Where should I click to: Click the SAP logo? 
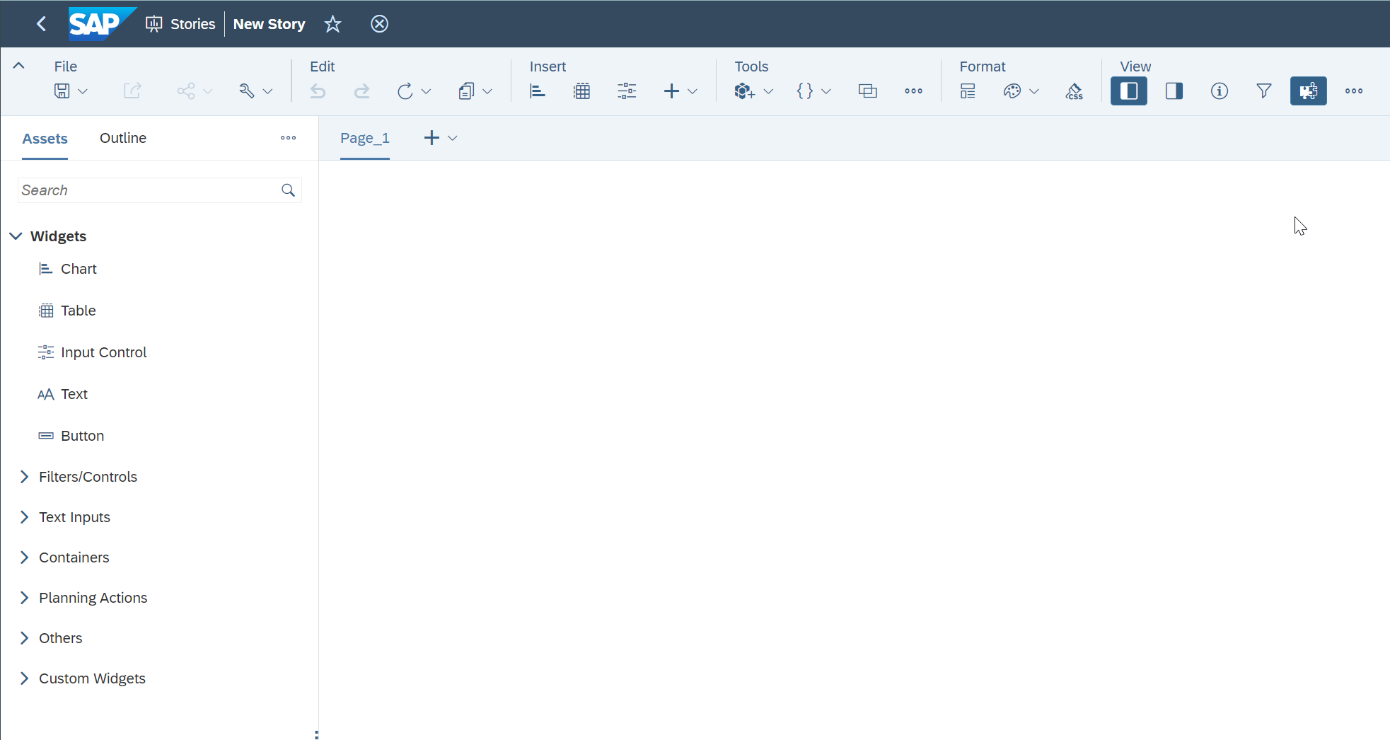[x=102, y=24]
